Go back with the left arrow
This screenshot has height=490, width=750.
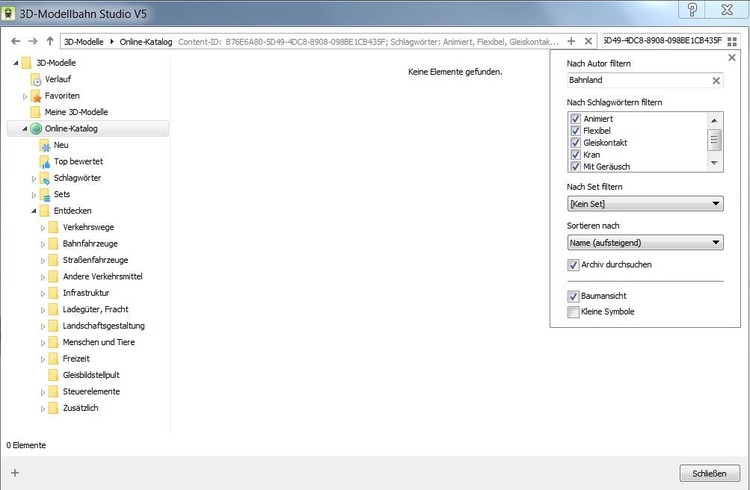coord(15,41)
